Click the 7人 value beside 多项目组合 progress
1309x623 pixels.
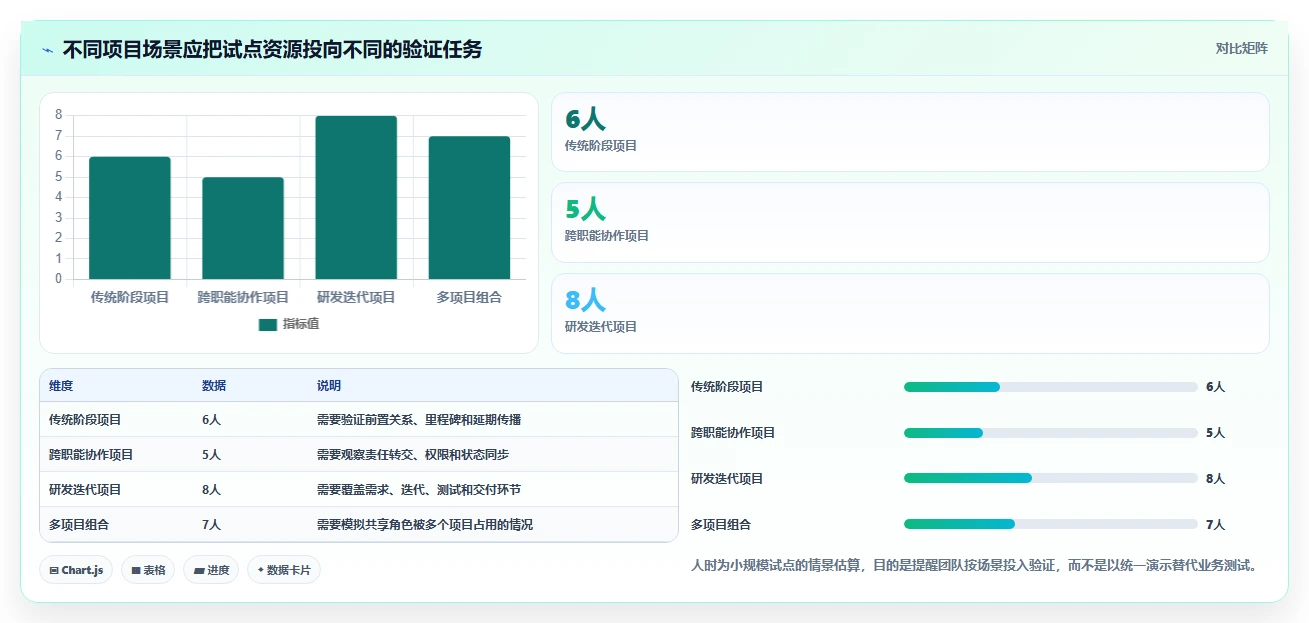point(1215,524)
